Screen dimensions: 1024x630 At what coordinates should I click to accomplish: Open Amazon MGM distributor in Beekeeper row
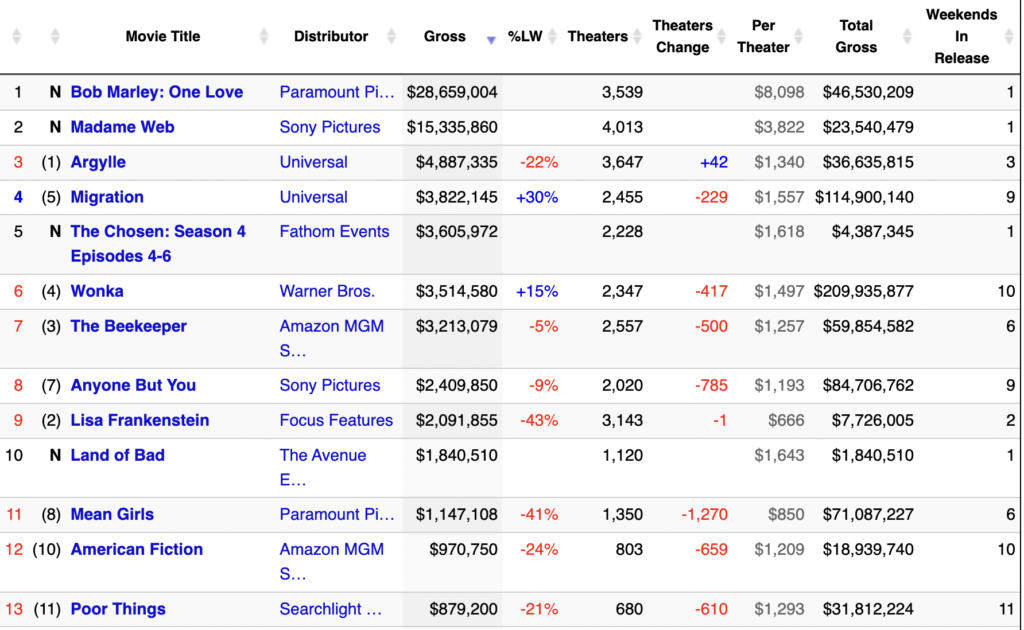(x=332, y=338)
